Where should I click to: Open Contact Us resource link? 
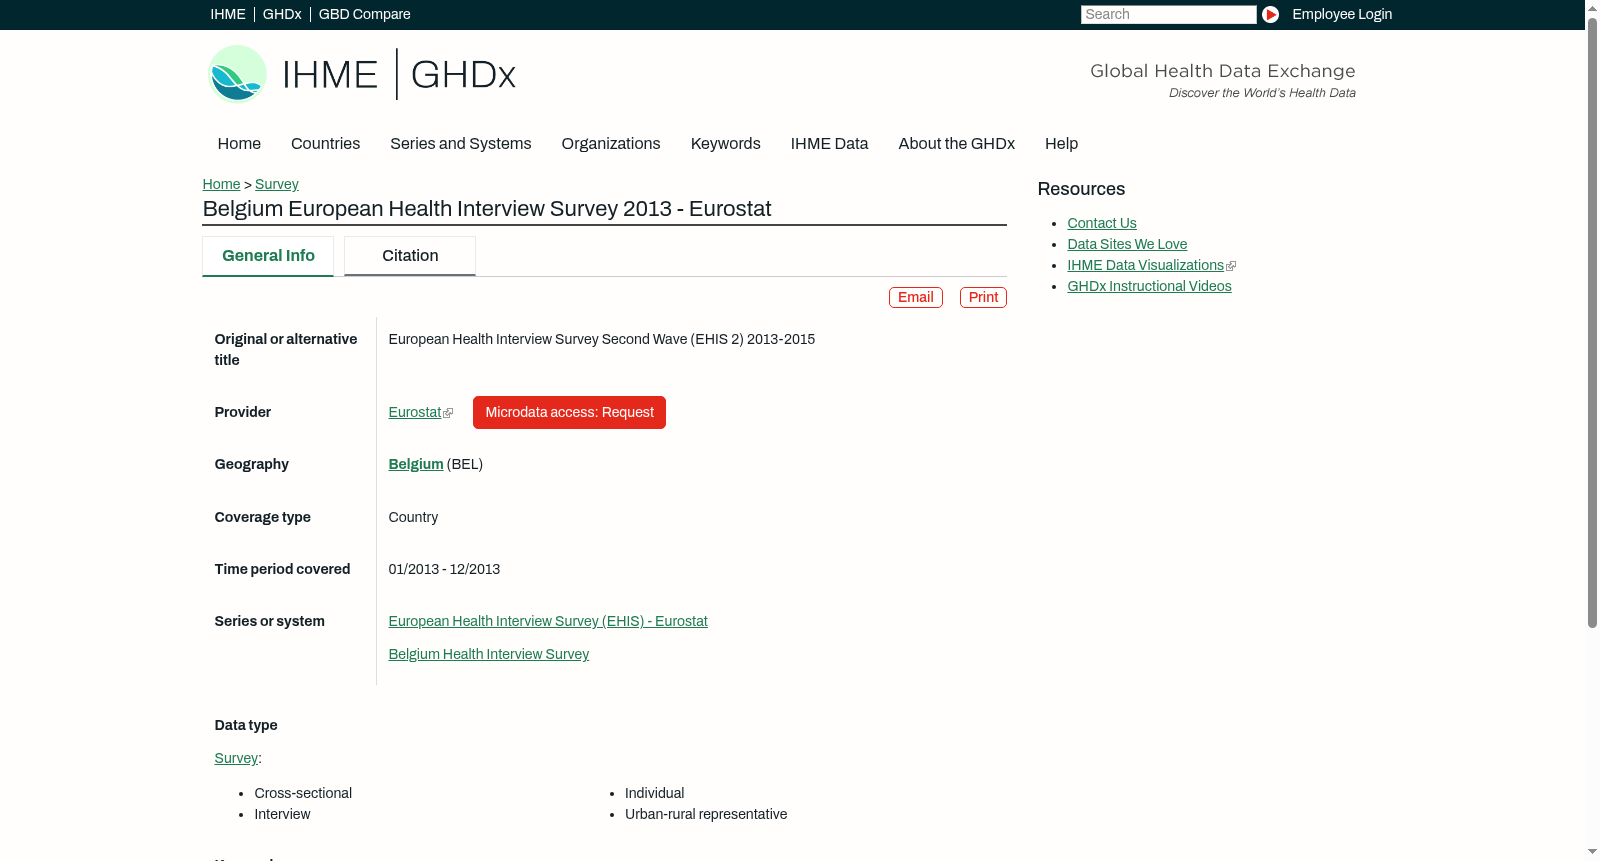point(1102,223)
